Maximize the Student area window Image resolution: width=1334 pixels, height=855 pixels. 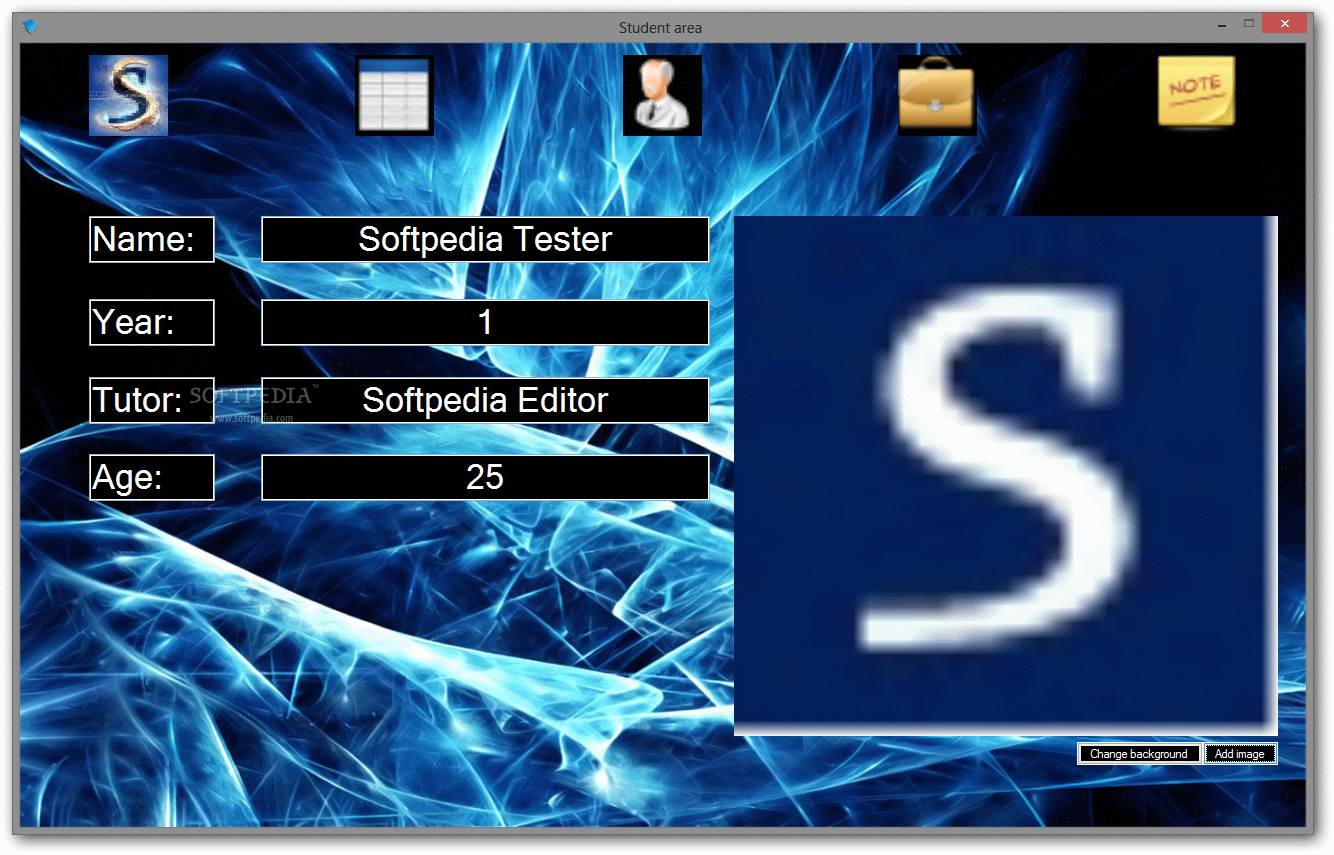coord(1249,24)
